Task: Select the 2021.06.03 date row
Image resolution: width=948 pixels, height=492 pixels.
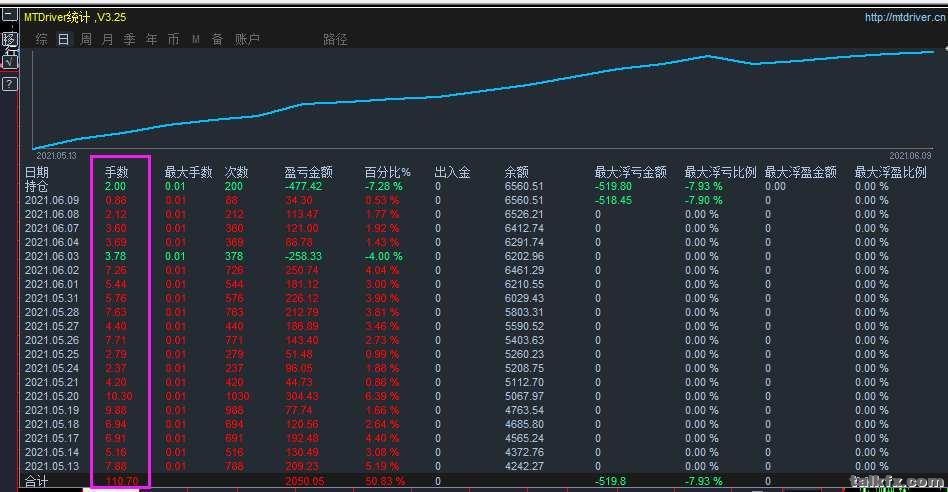Action: (x=52, y=256)
